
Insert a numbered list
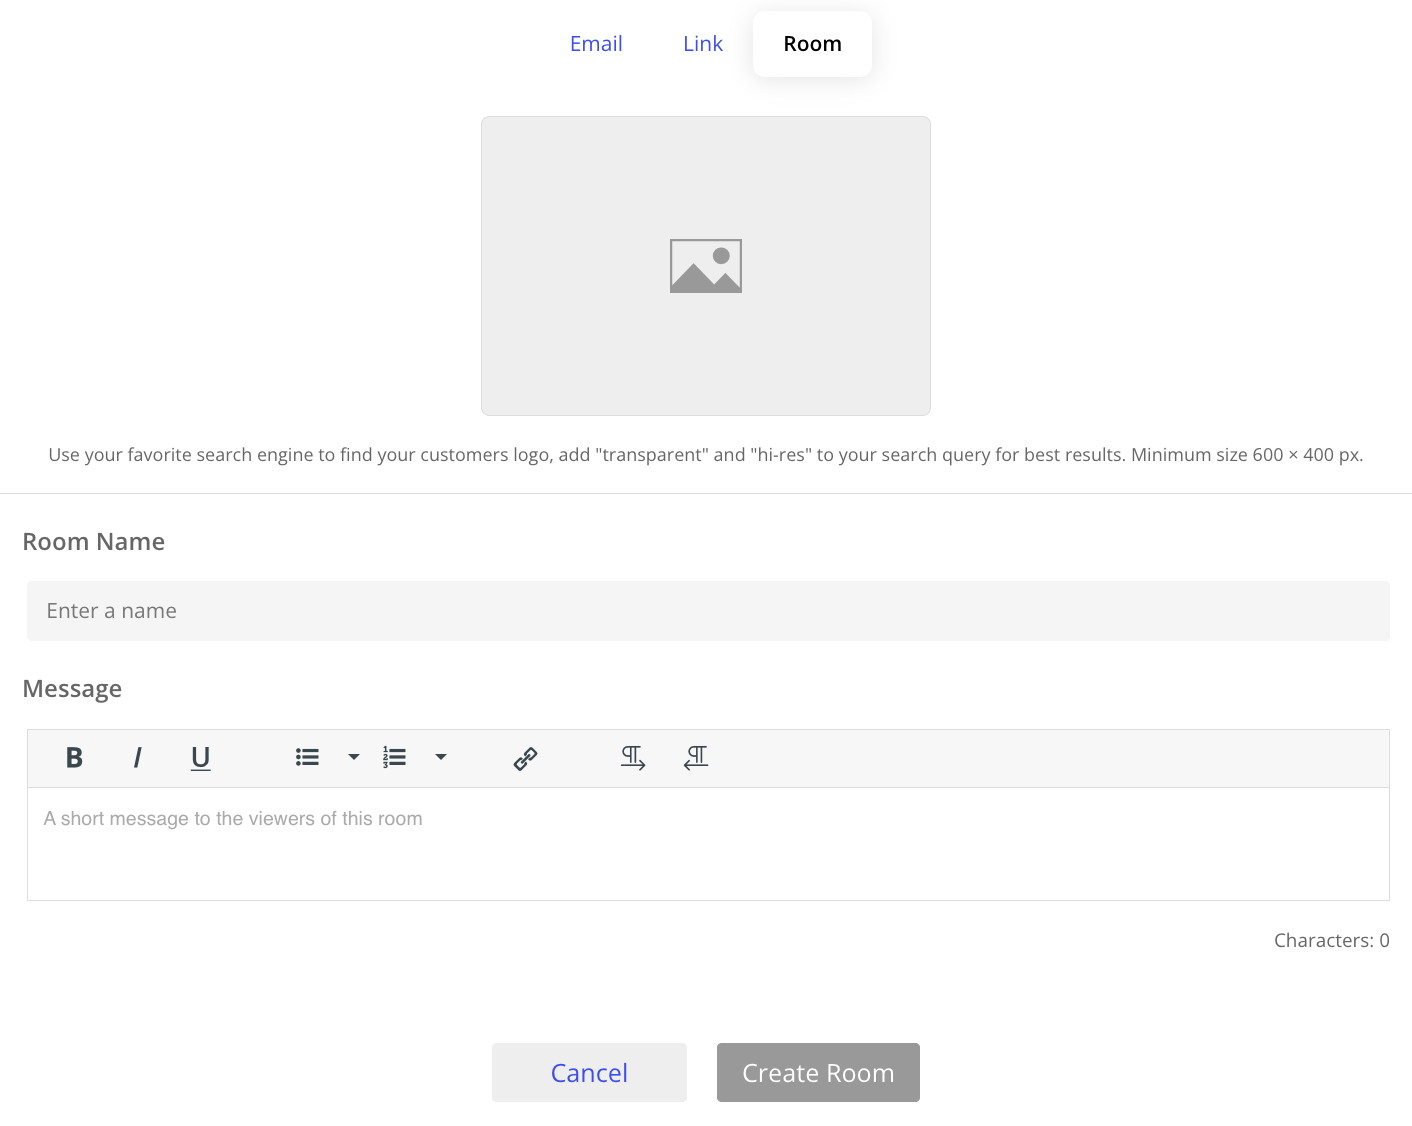click(395, 758)
